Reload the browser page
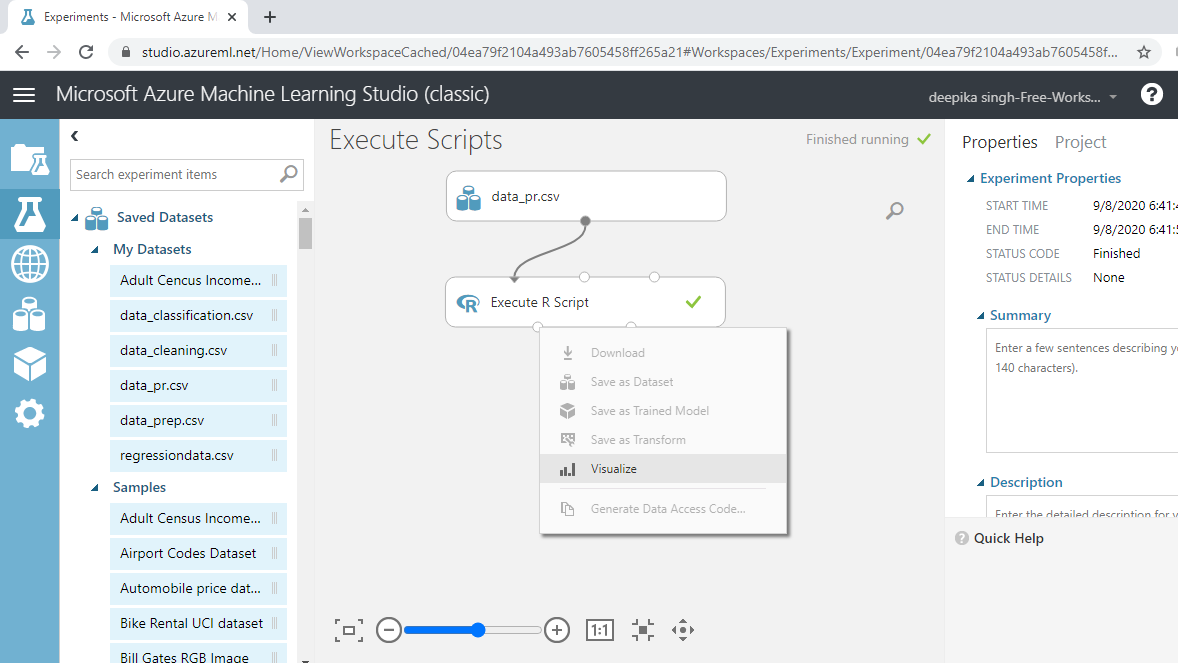This screenshot has width=1178, height=663. (x=86, y=52)
